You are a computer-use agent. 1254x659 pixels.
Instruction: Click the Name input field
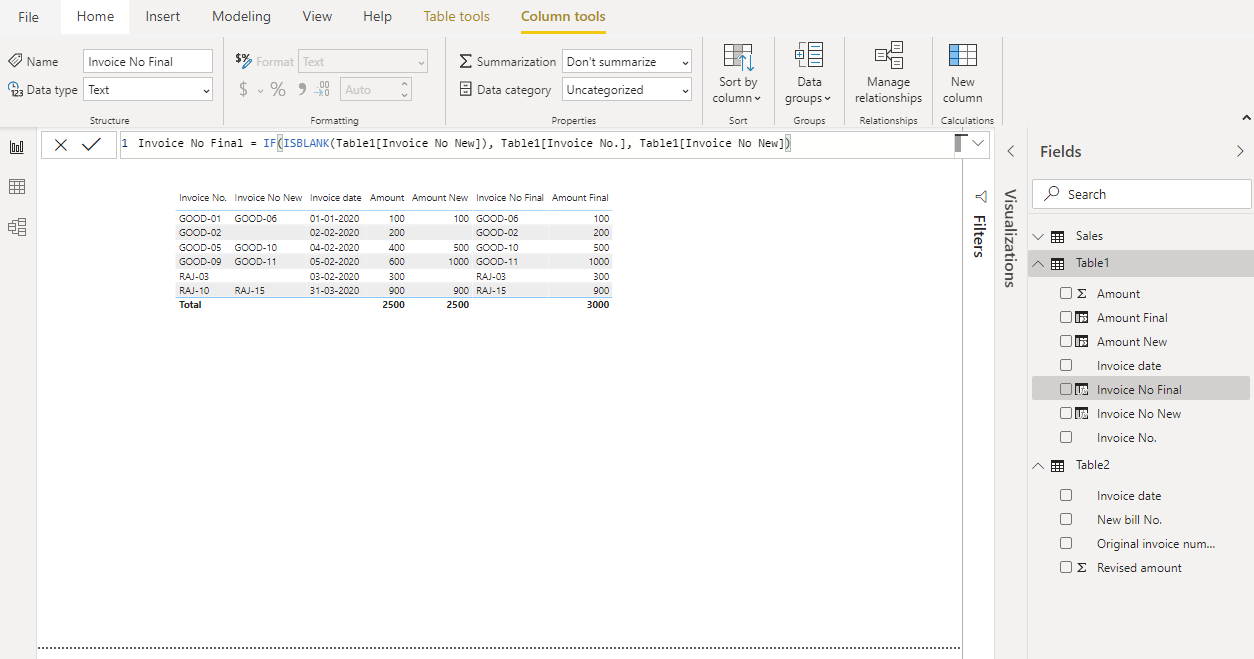(x=148, y=62)
